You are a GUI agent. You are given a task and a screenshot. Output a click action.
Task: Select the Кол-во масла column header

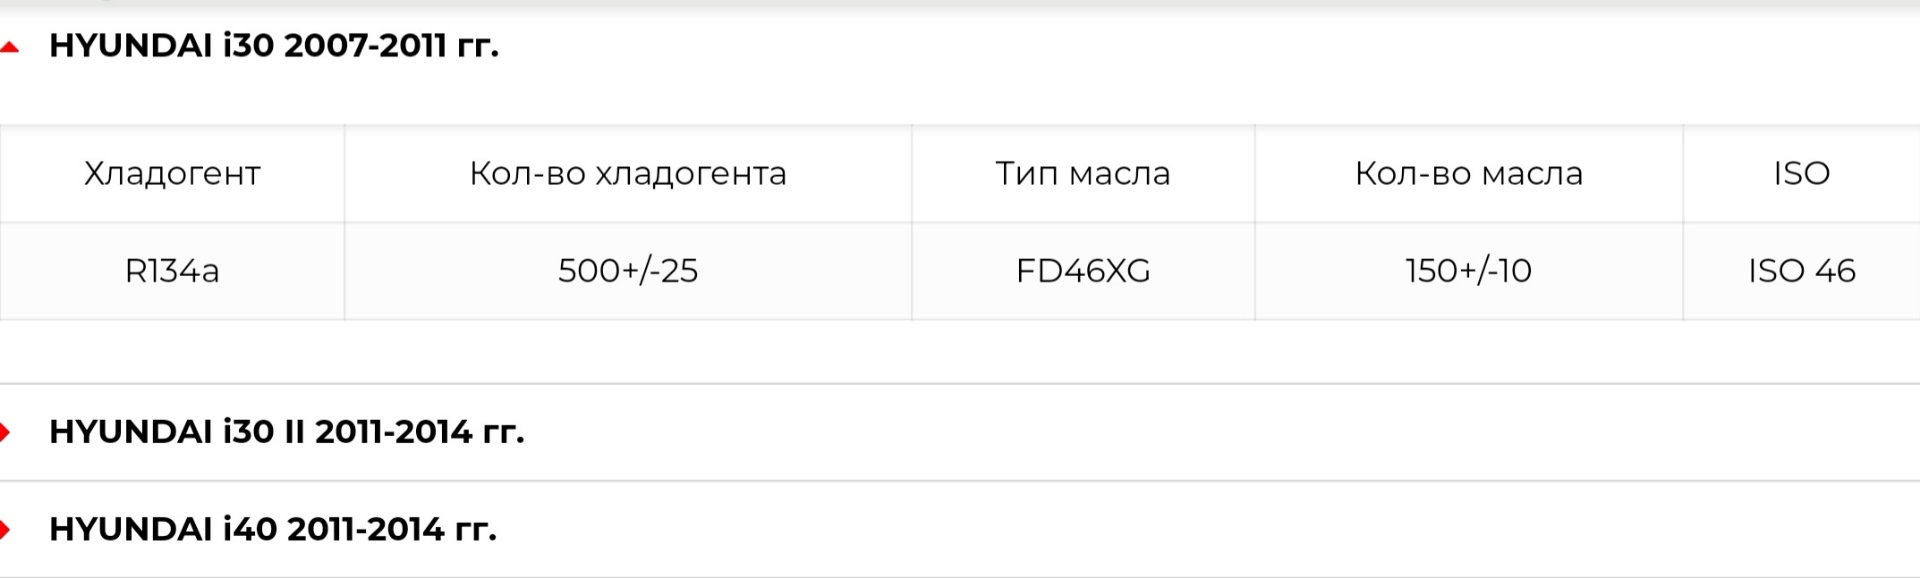(x=1468, y=174)
